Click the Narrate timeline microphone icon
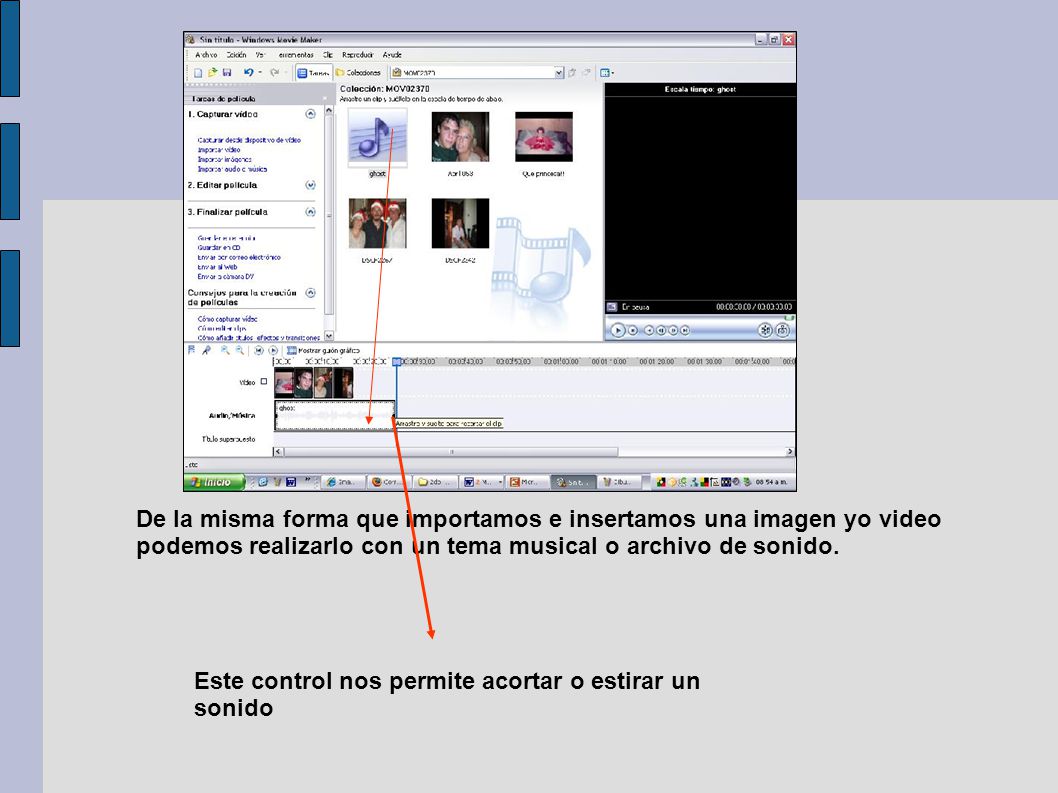The width and height of the screenshot is (1058, 793). [x=206, y=350]
